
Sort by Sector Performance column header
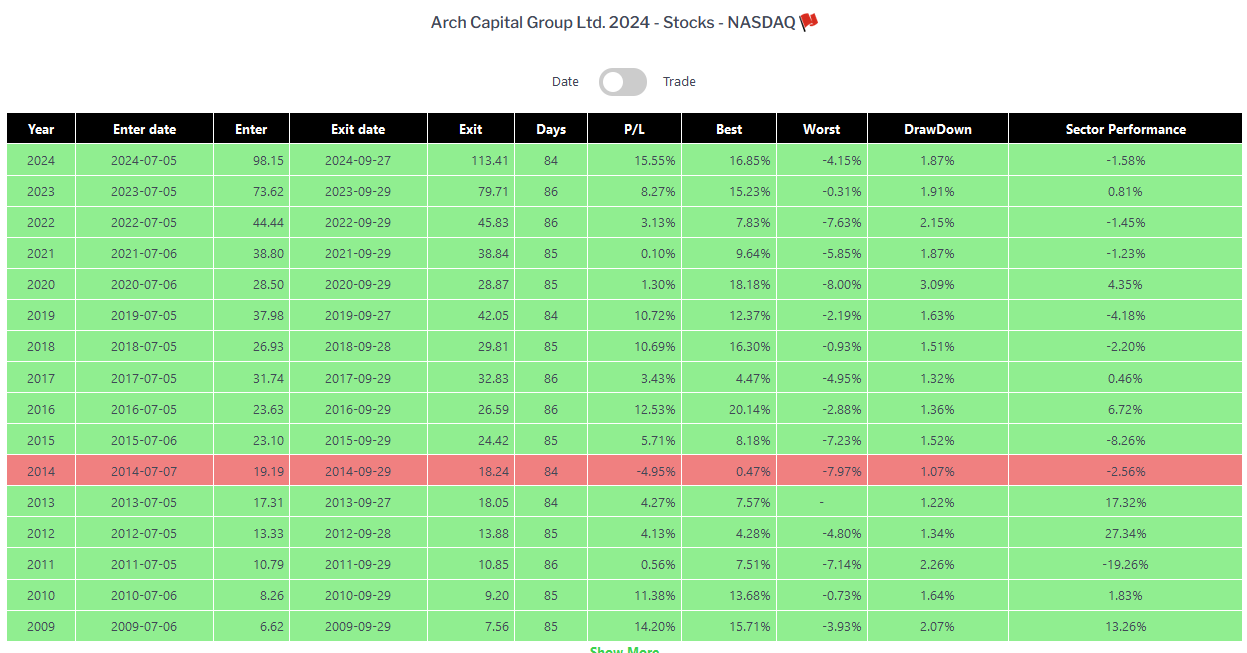[x=1125, y=129]
